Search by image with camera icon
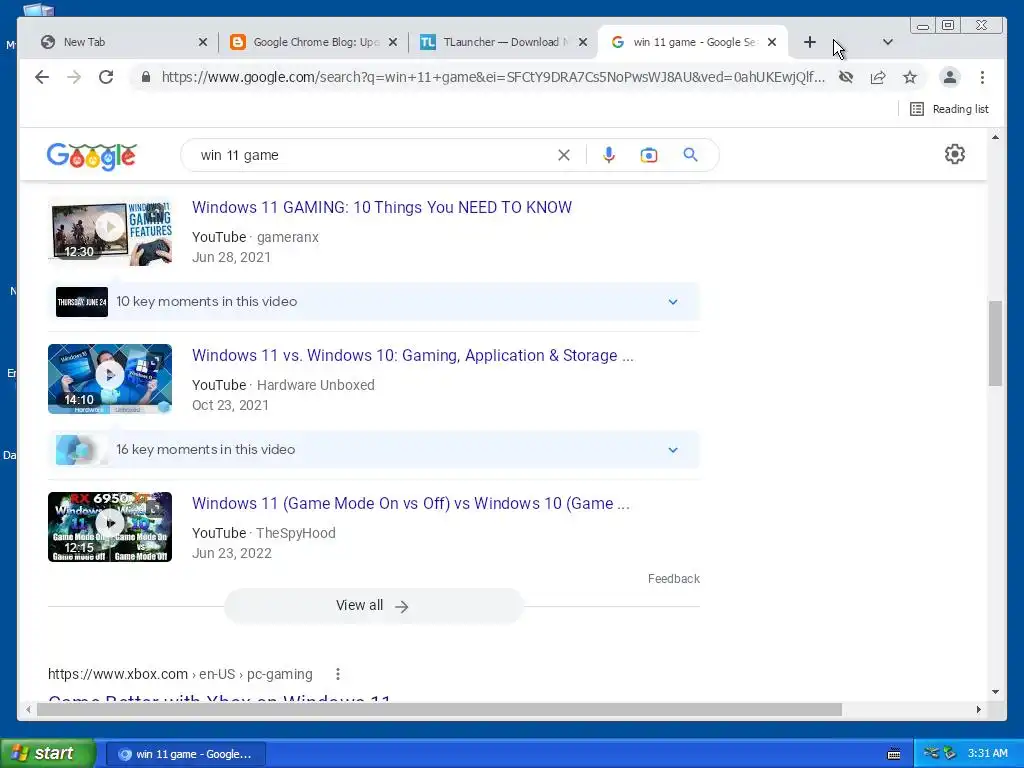This screenshot has height=768, width=1024. click(x=648, y=155)
